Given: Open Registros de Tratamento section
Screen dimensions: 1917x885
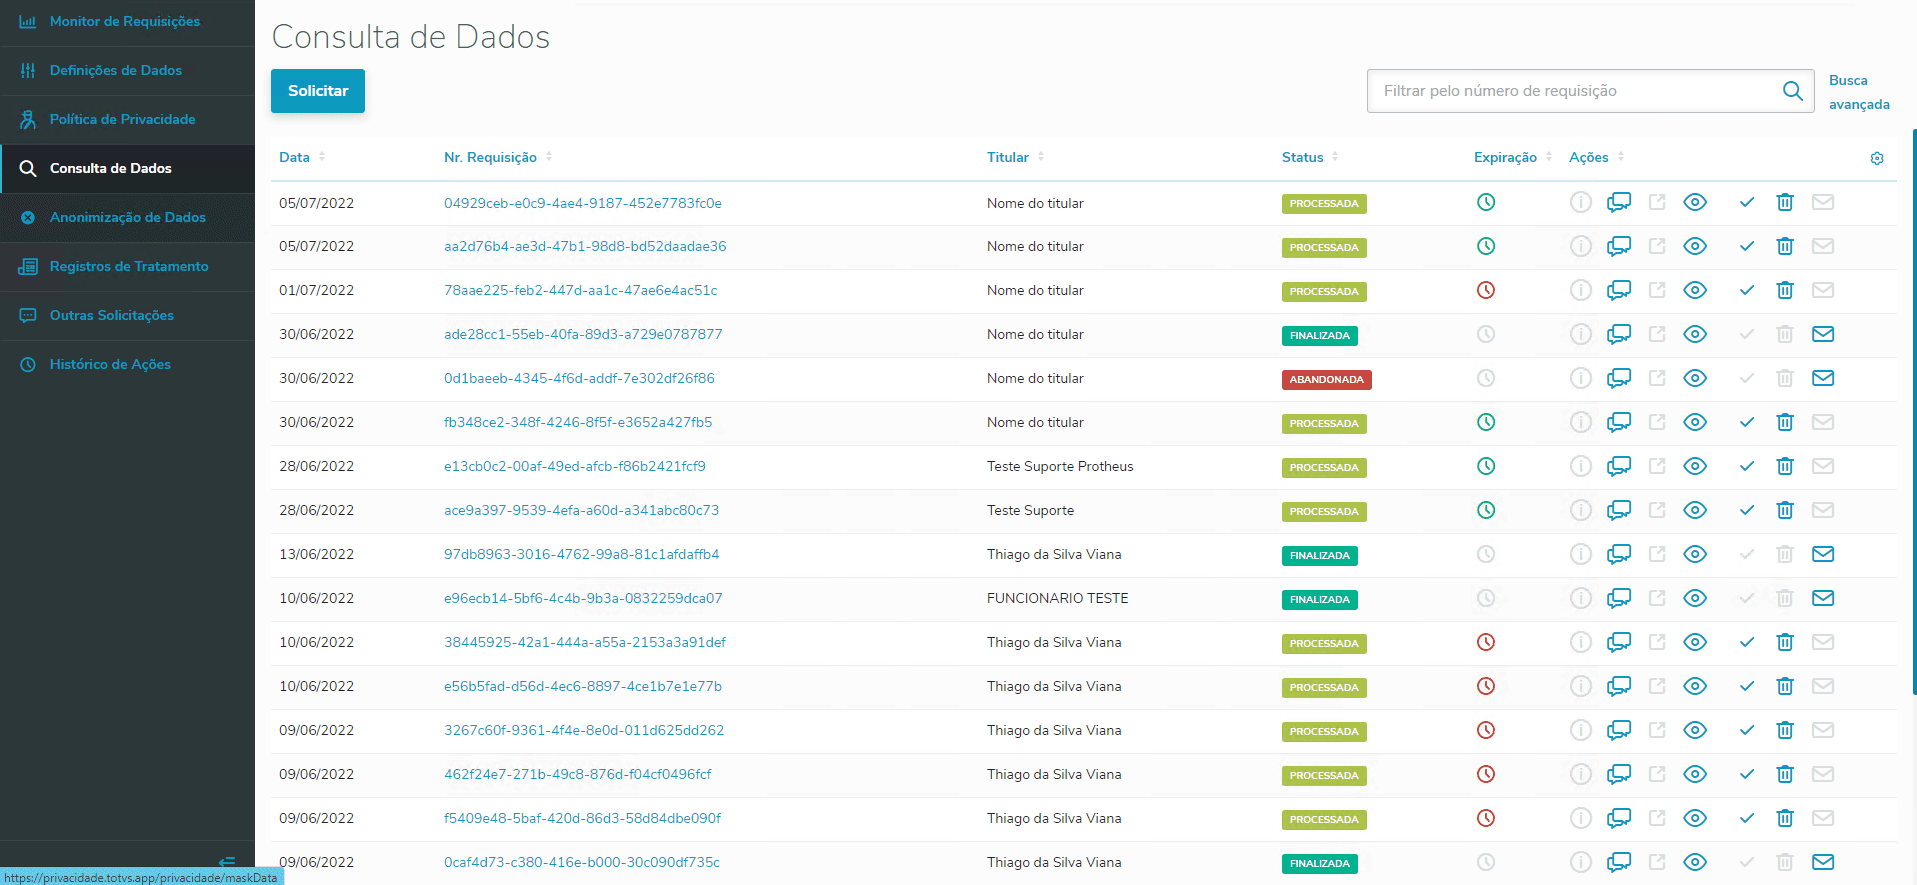Looking at the screenshot, I should [127, 266].
